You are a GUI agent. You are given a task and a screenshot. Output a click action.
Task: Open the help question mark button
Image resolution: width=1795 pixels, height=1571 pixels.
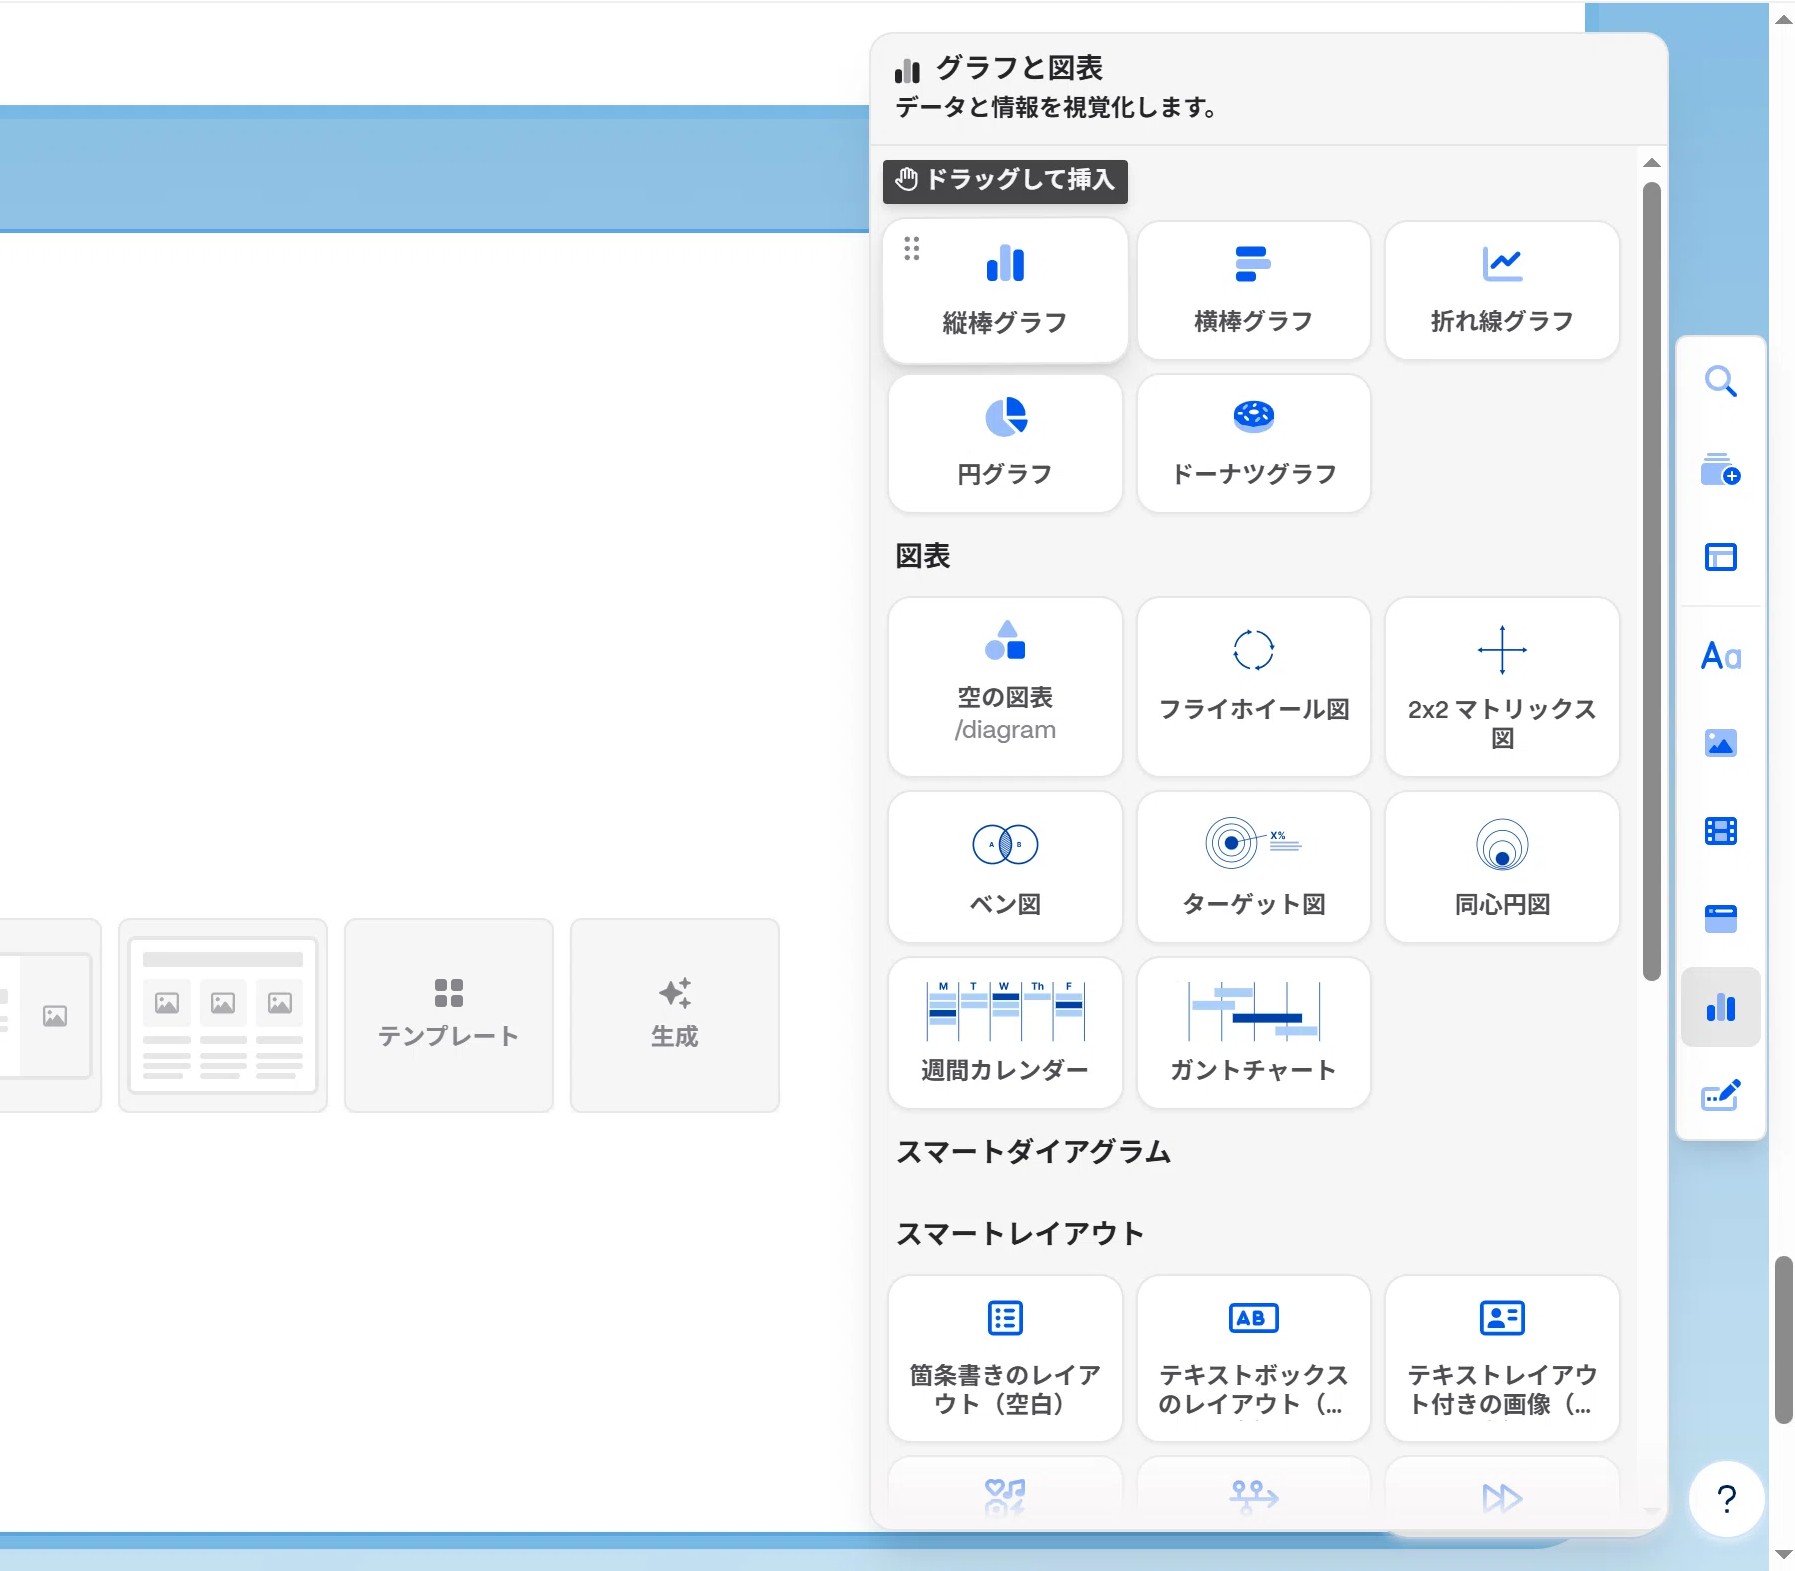1726,1499
